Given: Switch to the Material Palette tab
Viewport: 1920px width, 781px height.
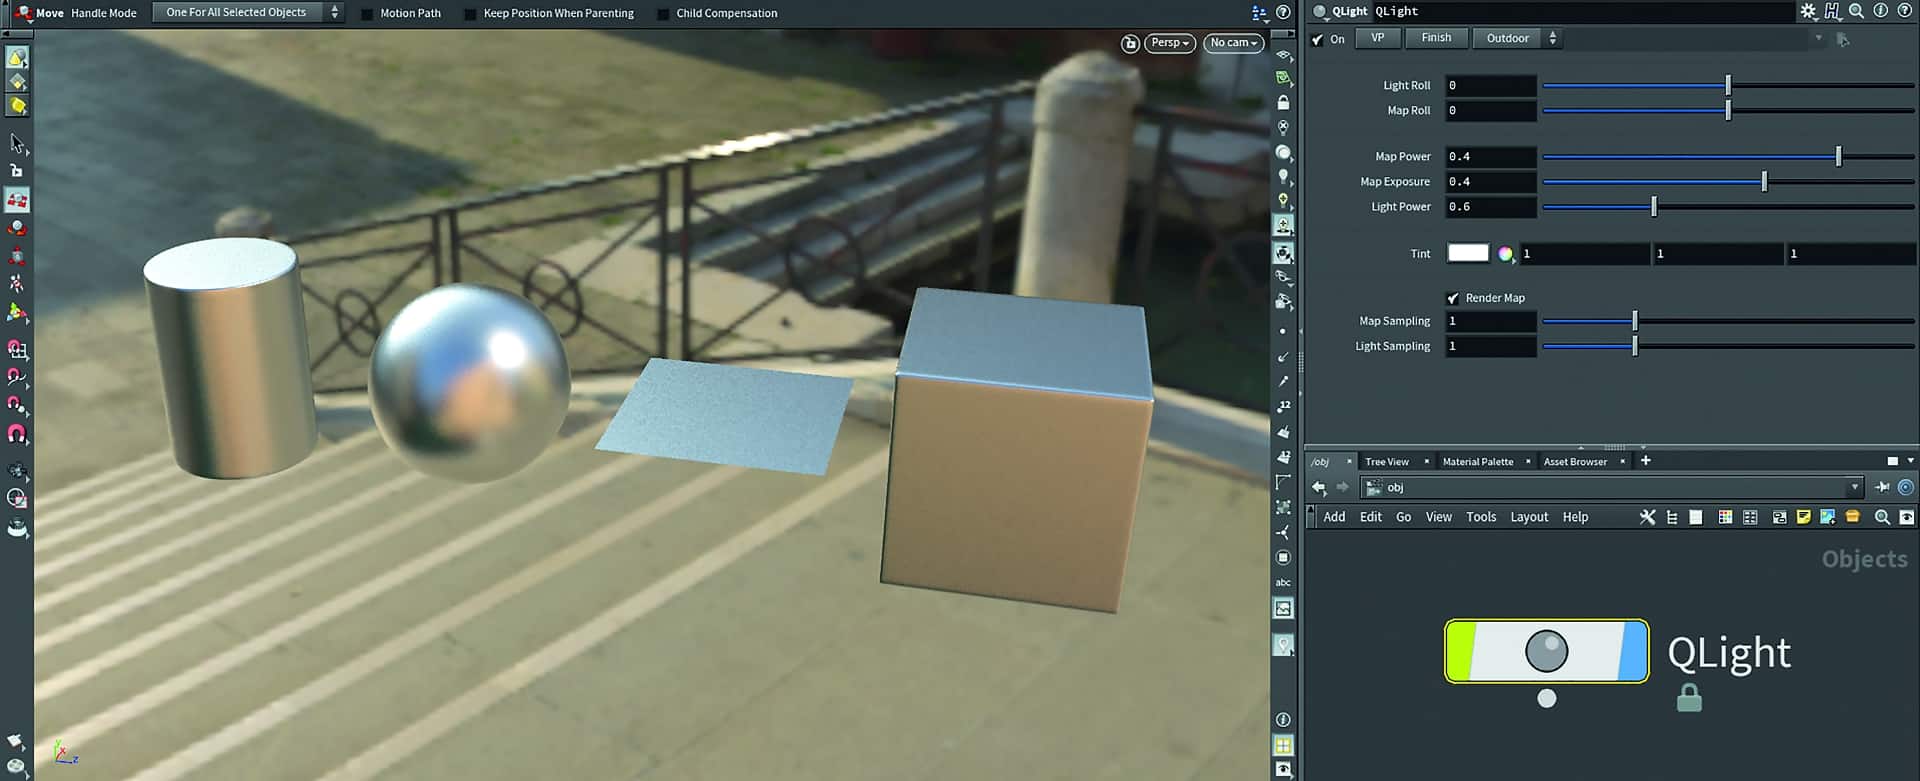Looking at the screenshot, I should [x=1477, y=462].
